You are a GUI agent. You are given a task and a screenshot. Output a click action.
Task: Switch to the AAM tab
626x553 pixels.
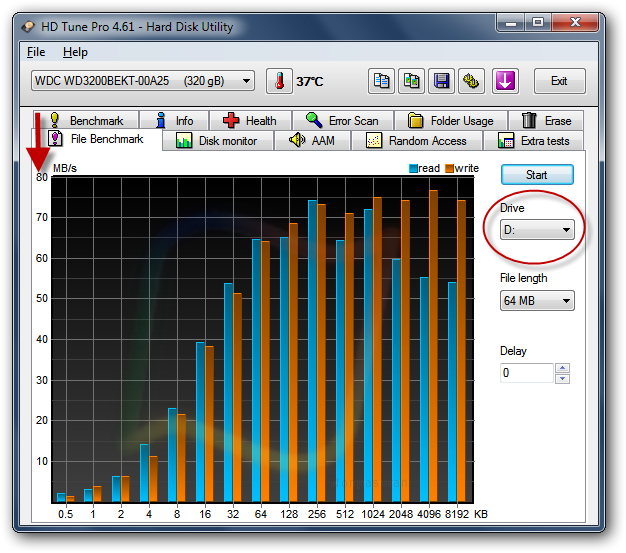(312, 141)
